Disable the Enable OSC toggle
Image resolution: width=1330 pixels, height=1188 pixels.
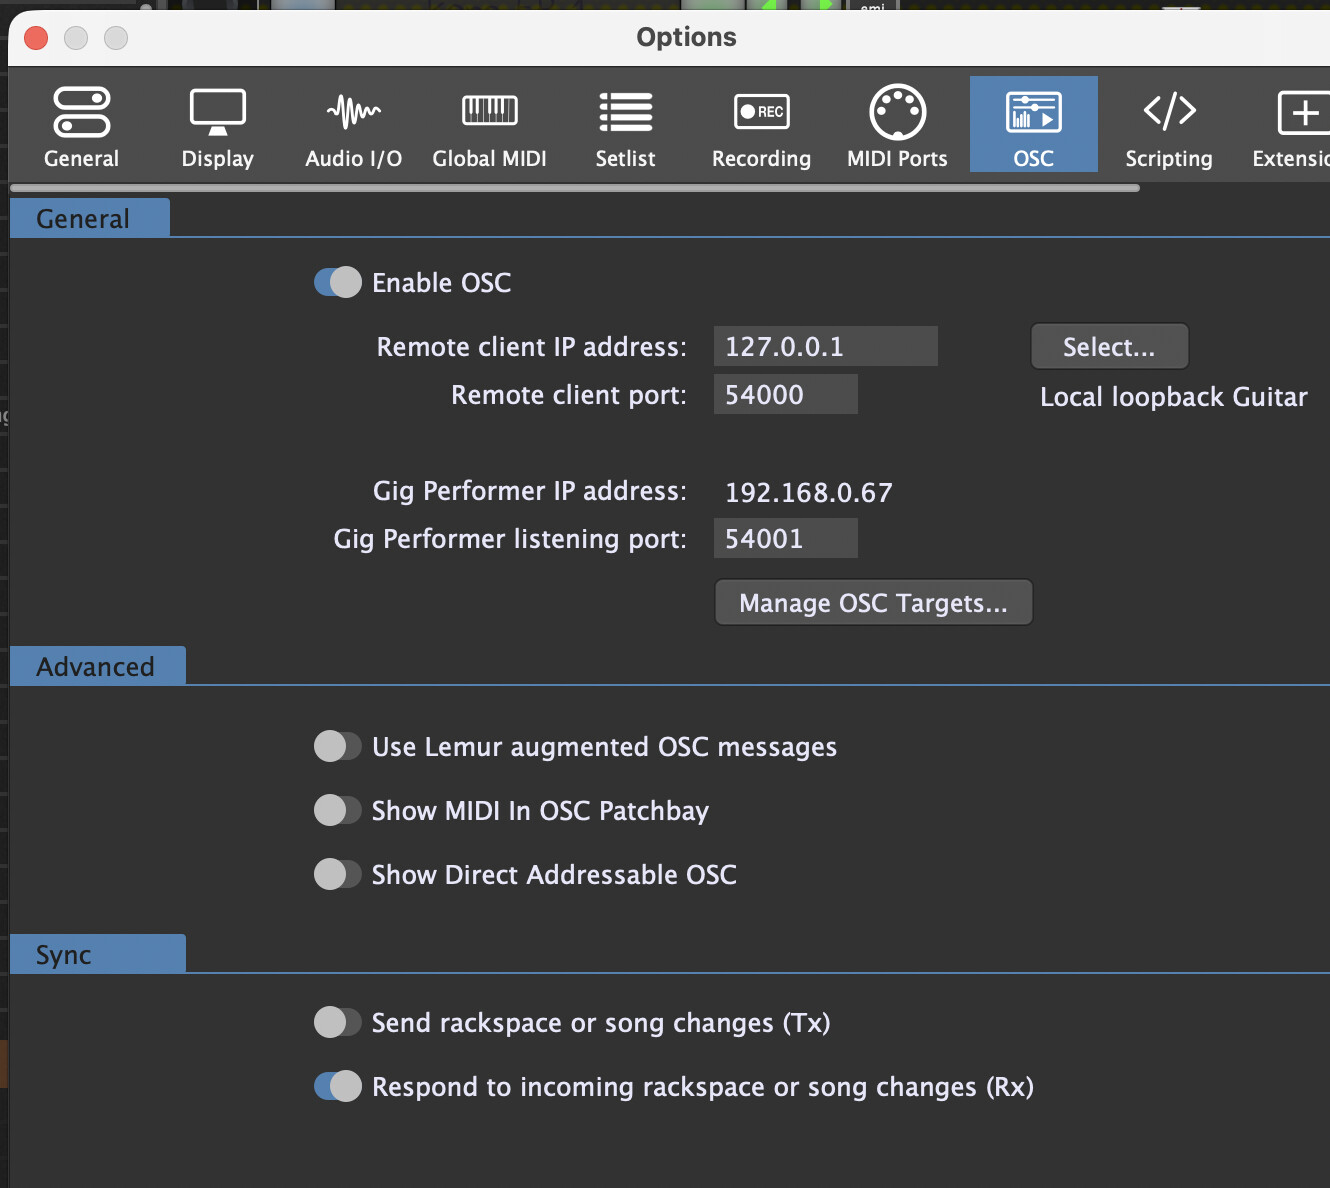tap(338, 282)
